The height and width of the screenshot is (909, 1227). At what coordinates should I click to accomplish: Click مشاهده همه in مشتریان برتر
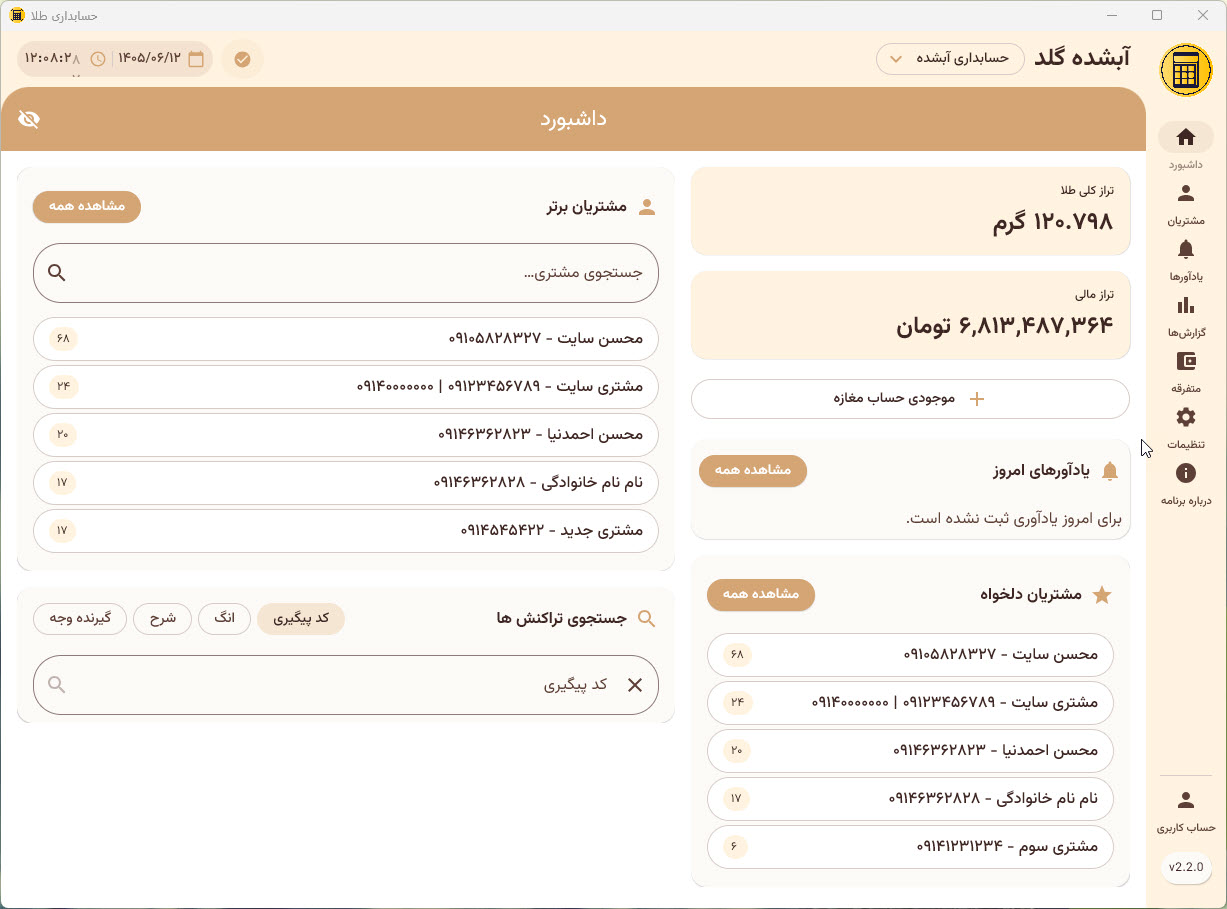coord(87,207)
